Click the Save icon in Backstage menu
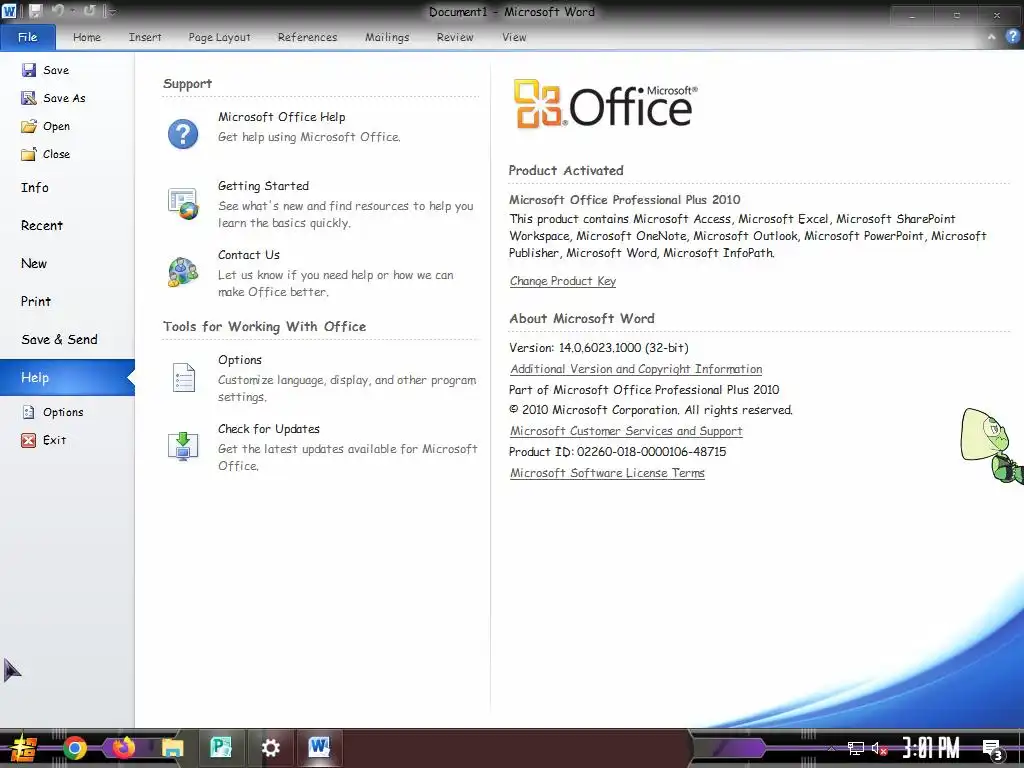Screen dimensions: 1024x768 29,70
